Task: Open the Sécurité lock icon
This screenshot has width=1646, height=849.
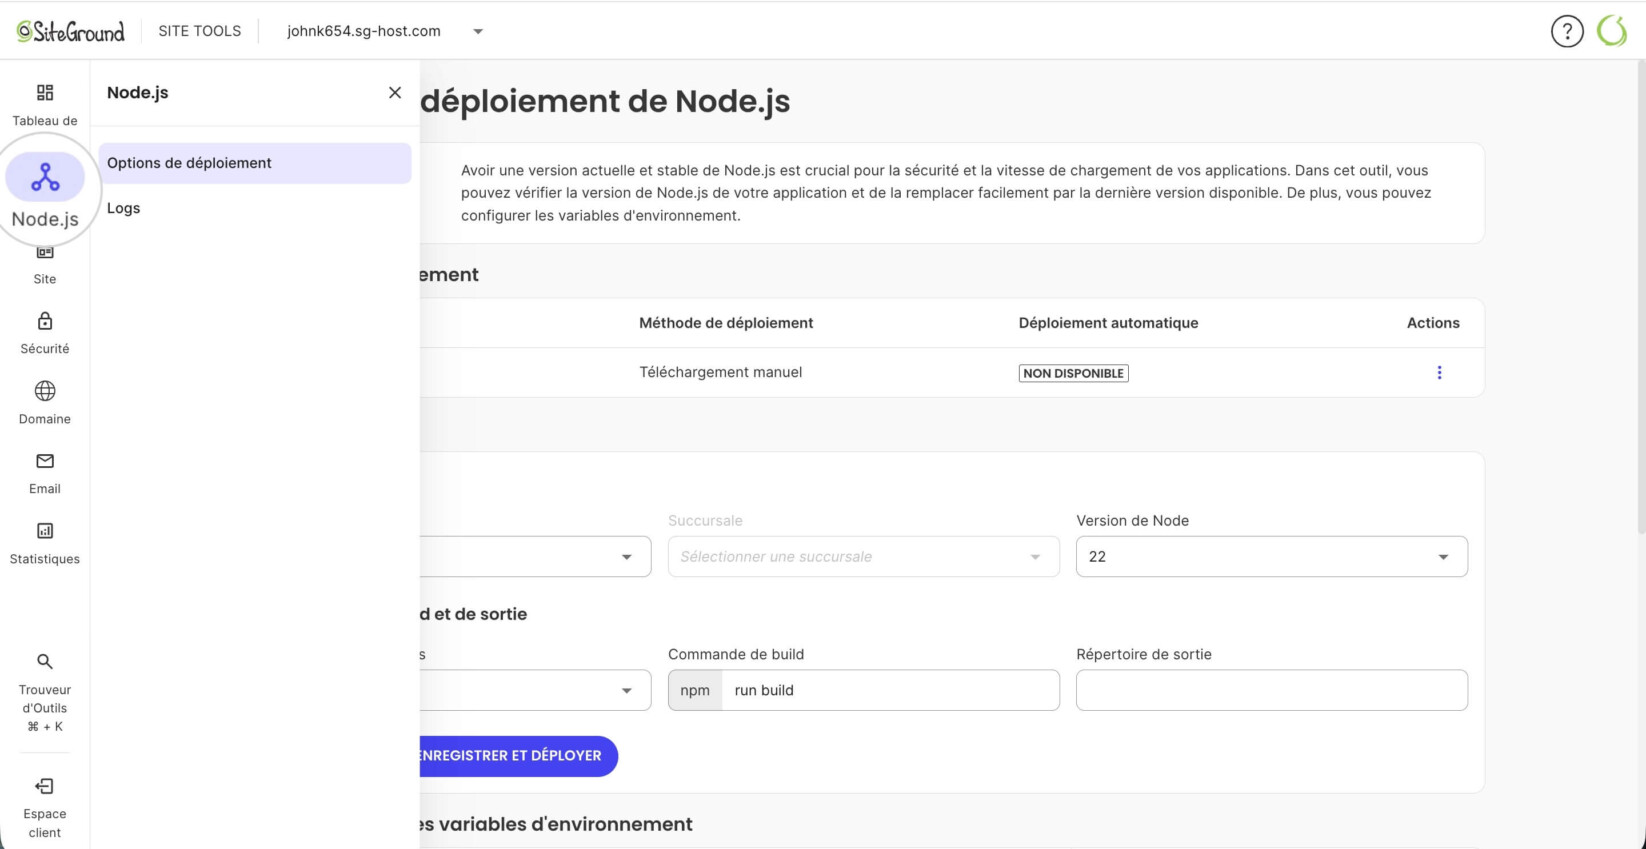Action: point(45,321)
